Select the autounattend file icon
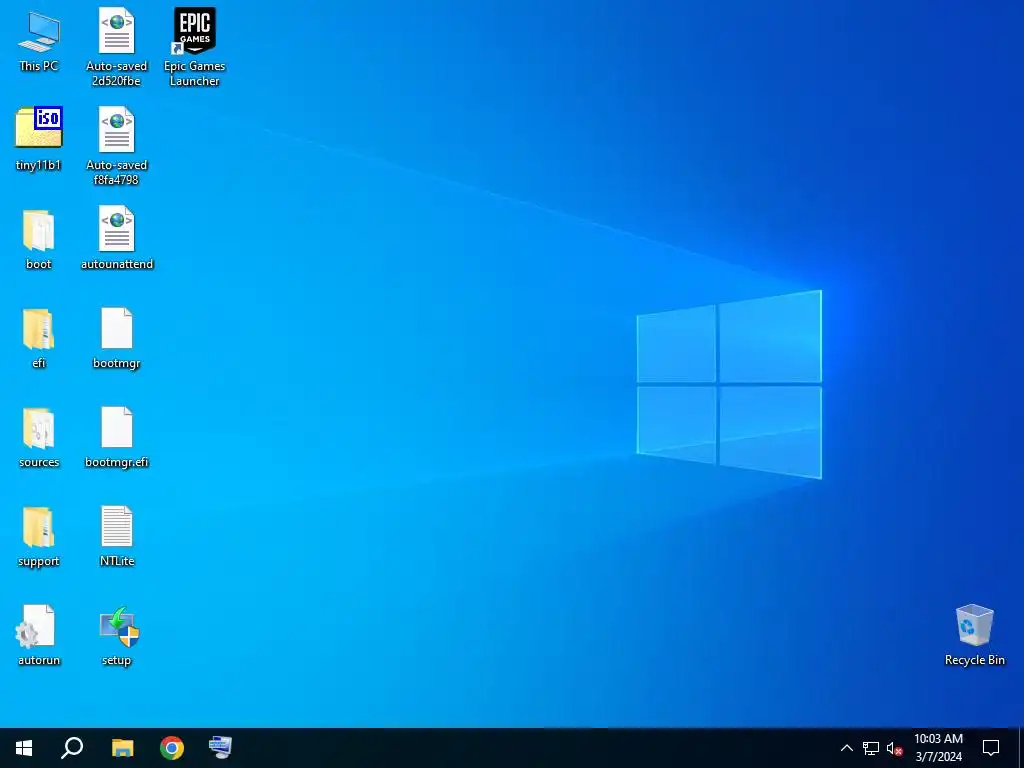 117,238
